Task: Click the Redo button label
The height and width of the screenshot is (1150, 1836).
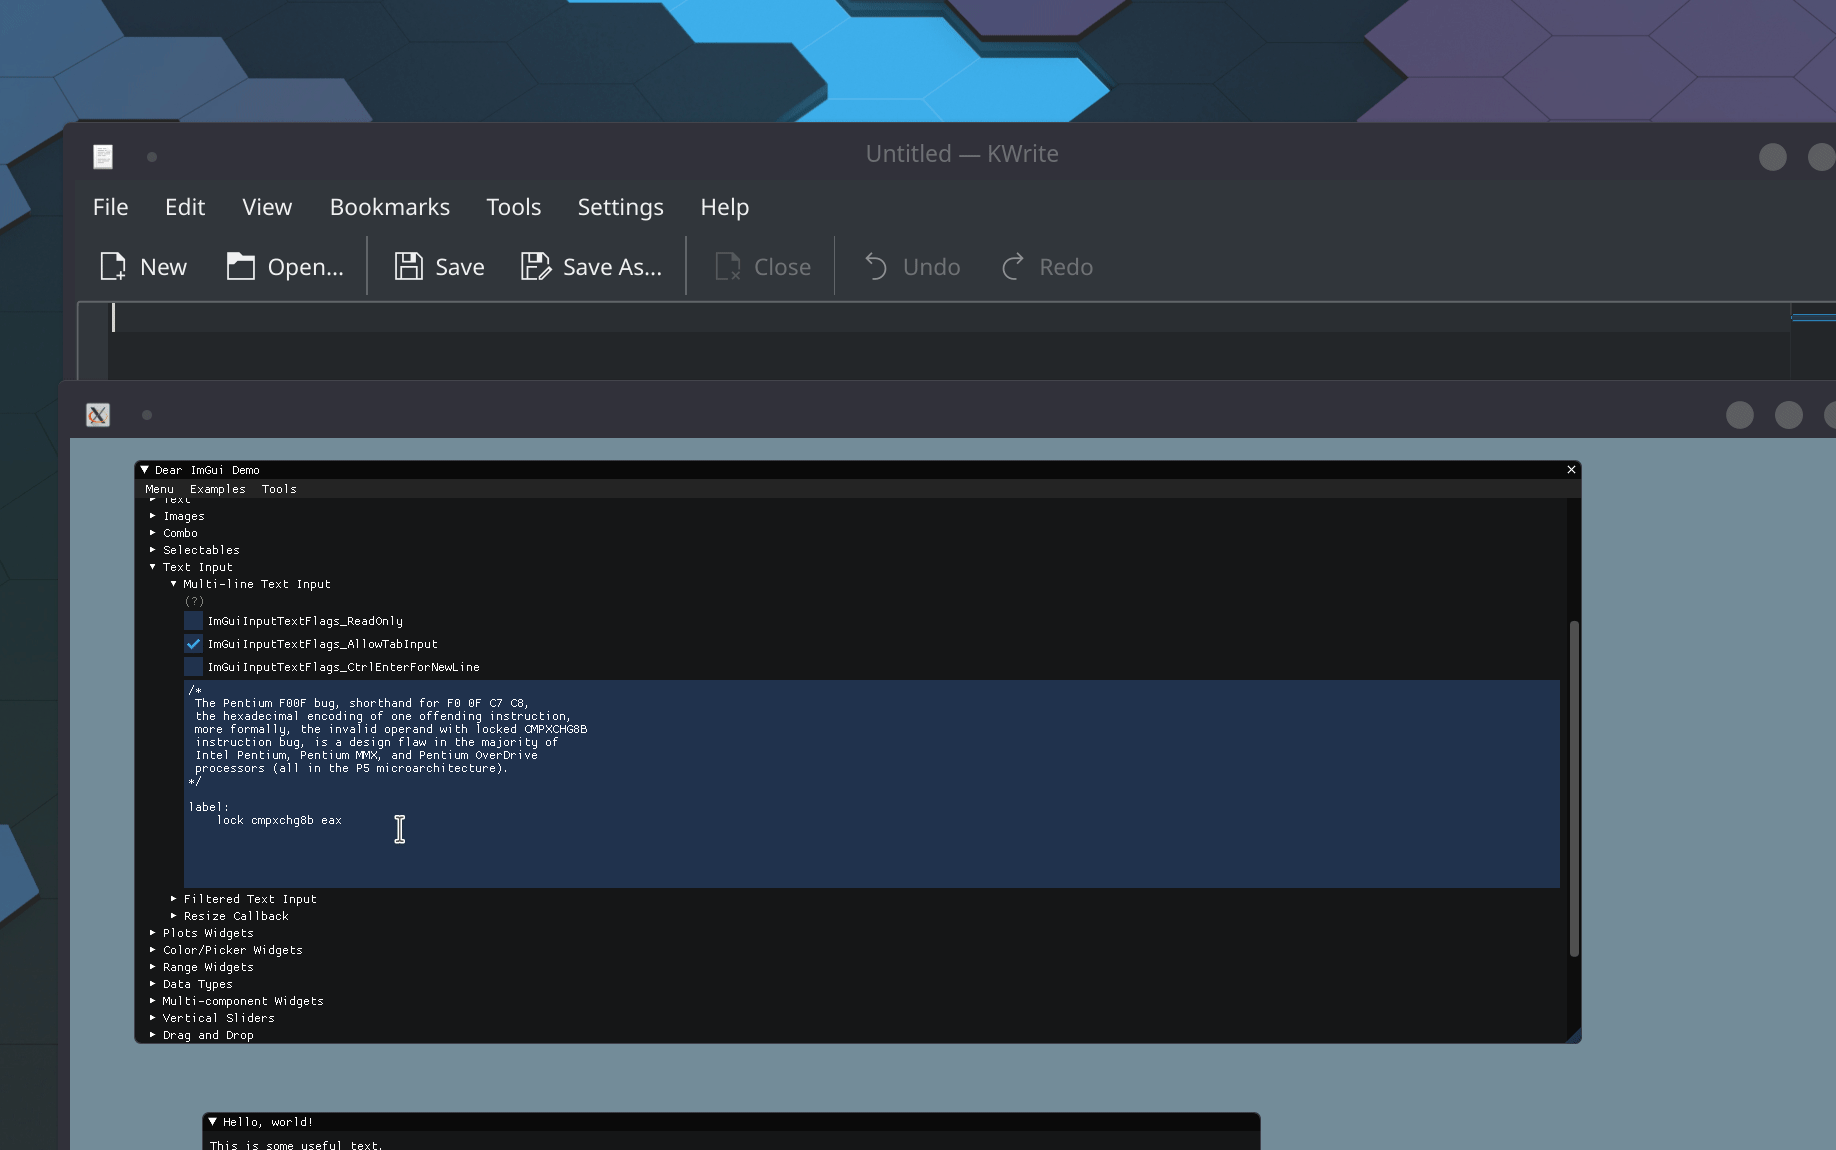Action: click(x=1066, y=267)
